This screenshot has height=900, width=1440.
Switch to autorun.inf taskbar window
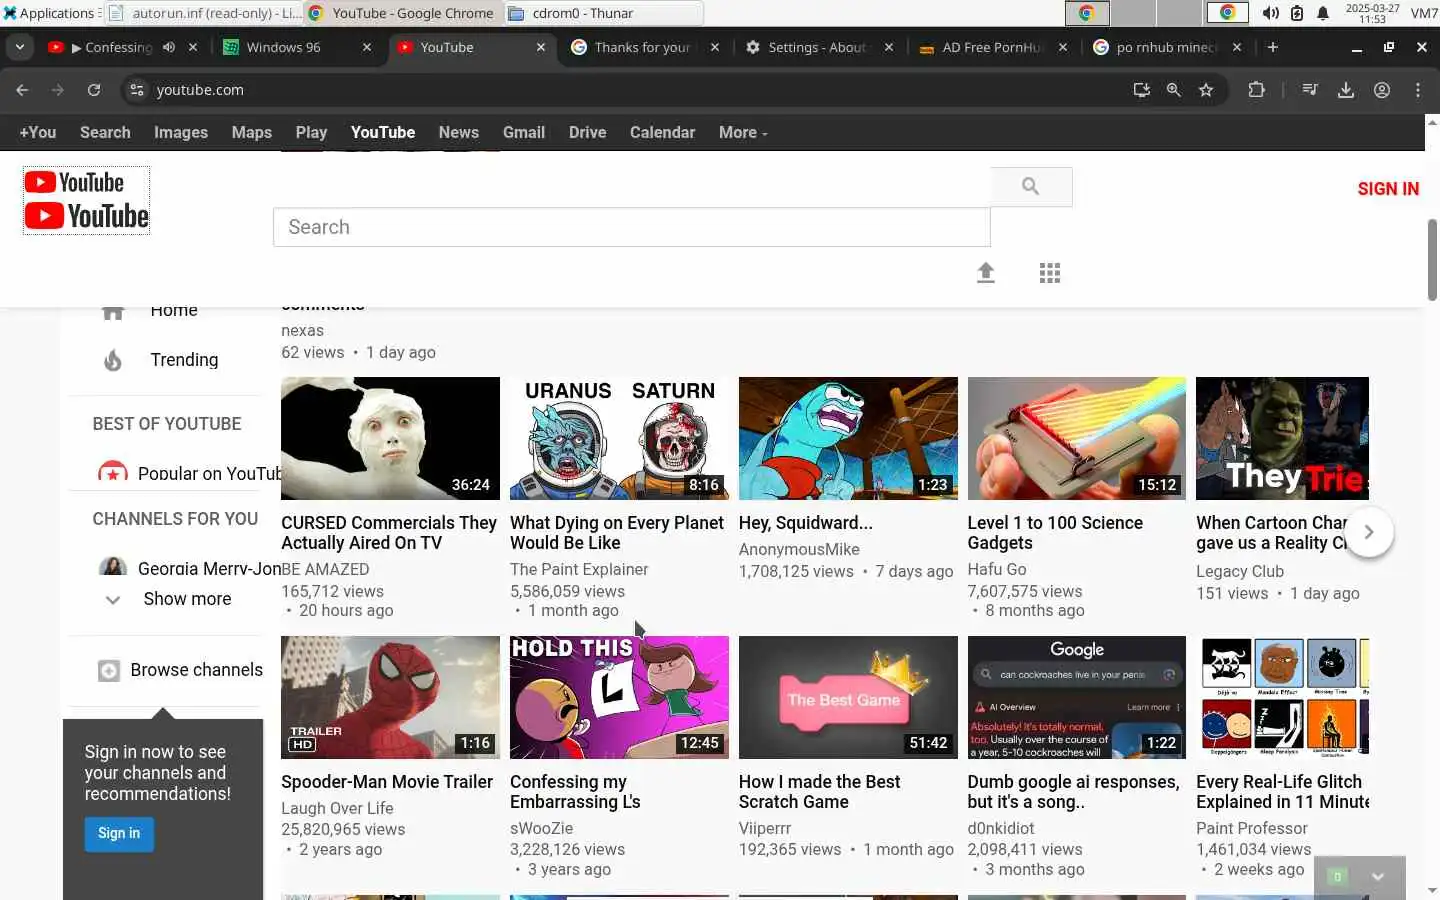click(x=203, y=13)
